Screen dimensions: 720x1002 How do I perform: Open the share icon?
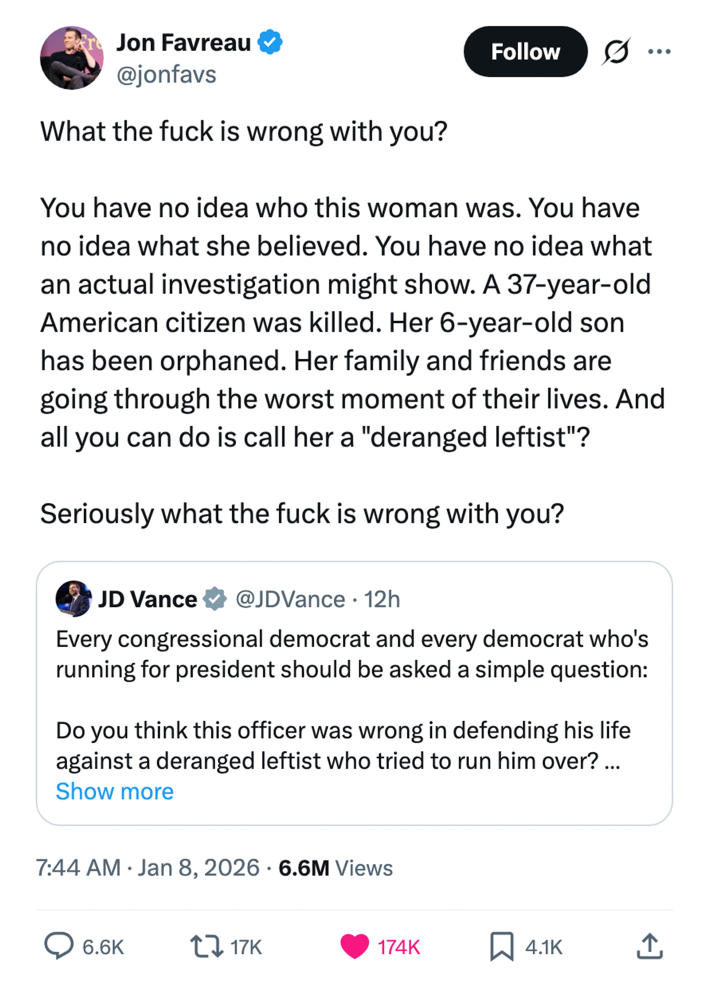point(648,944)
